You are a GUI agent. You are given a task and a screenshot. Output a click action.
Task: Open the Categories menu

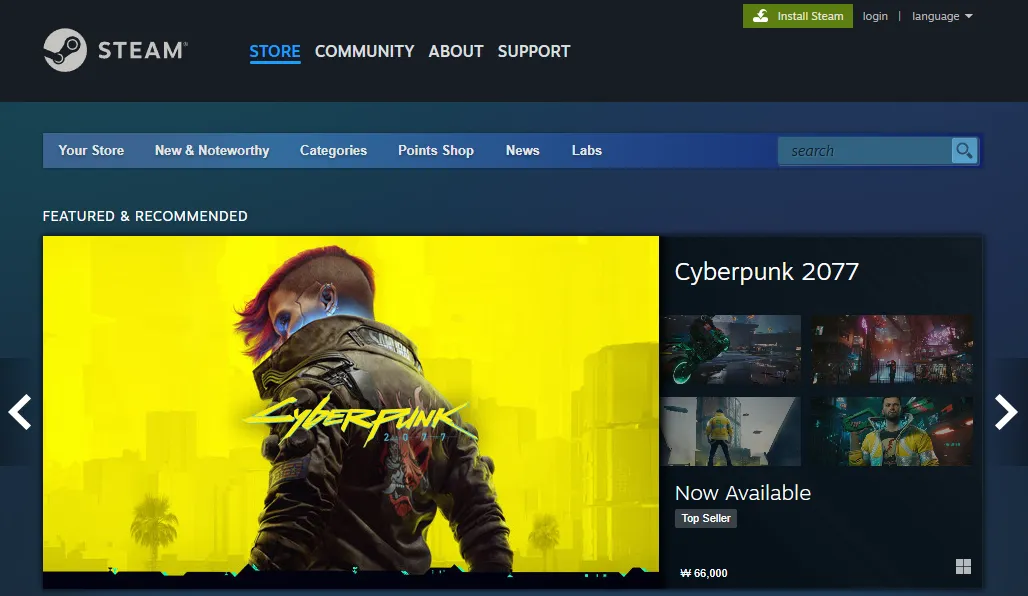[333, 150]
